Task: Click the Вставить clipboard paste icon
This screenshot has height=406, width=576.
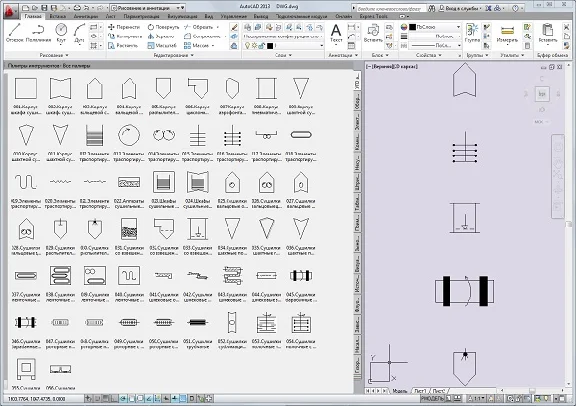Action: click(547, 34)
